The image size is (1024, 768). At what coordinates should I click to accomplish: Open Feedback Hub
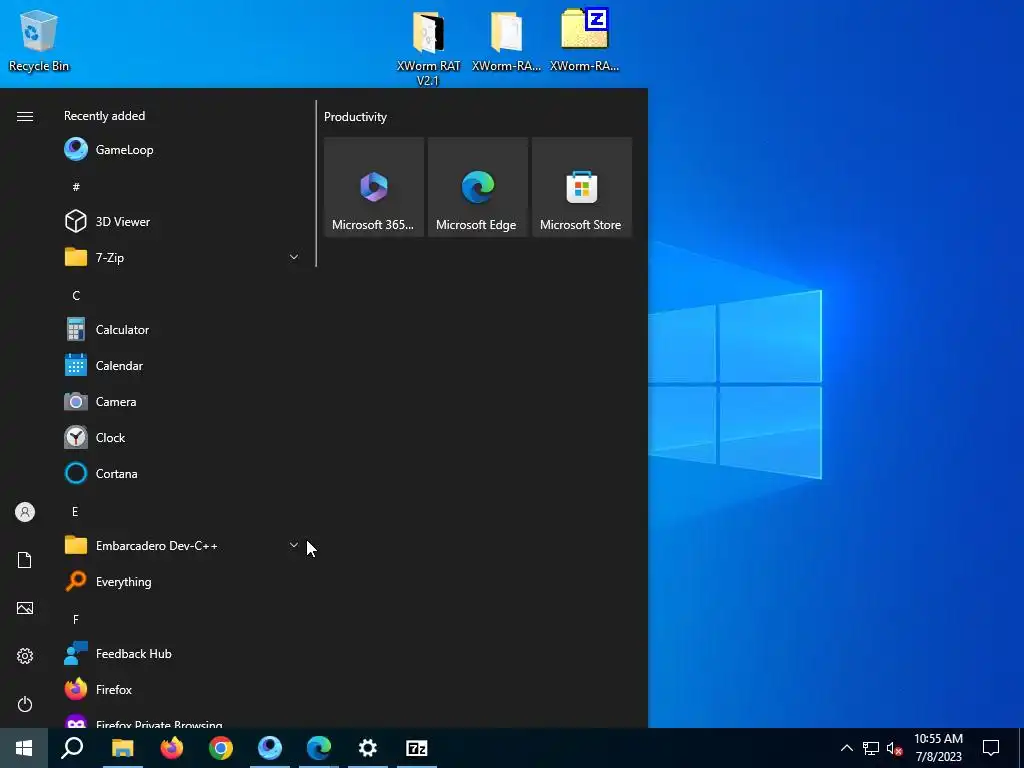click(x=182, y=654)
